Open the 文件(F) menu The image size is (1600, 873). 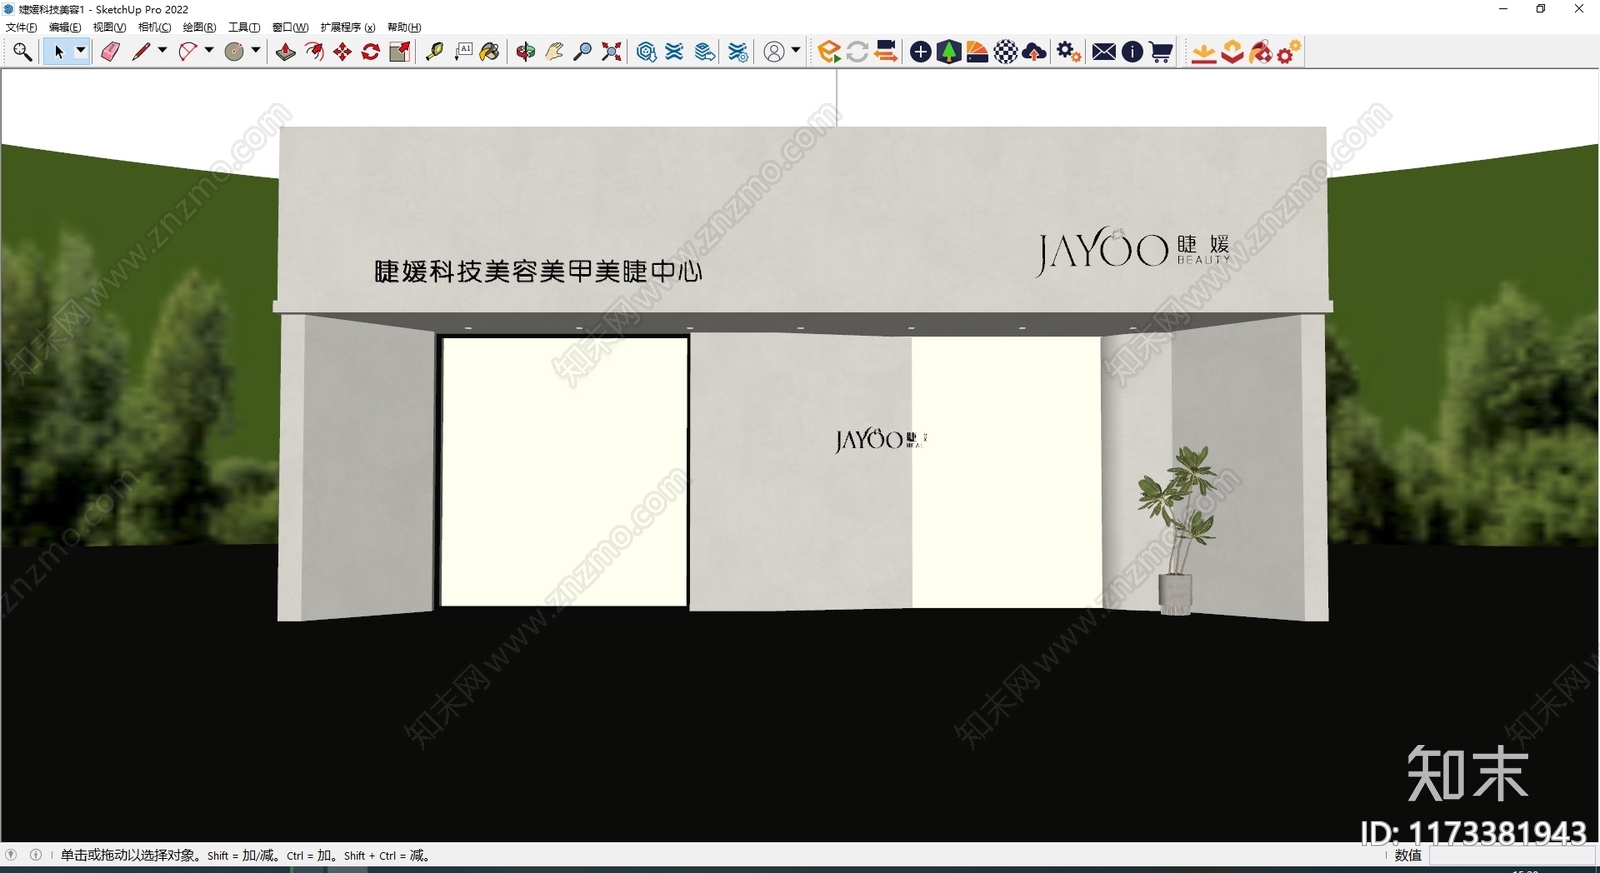(21, 27)
